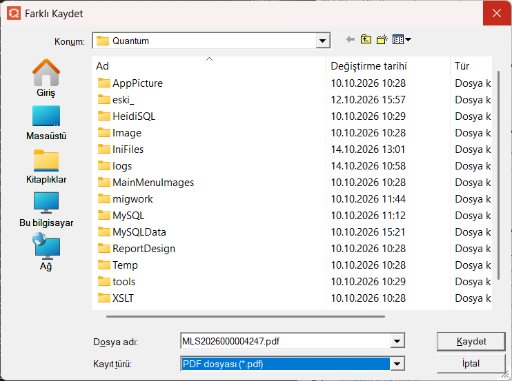512x381 pixels.
Task: Click date 10.10.2026 11:44 of migwork
Action: pos(368,199)
